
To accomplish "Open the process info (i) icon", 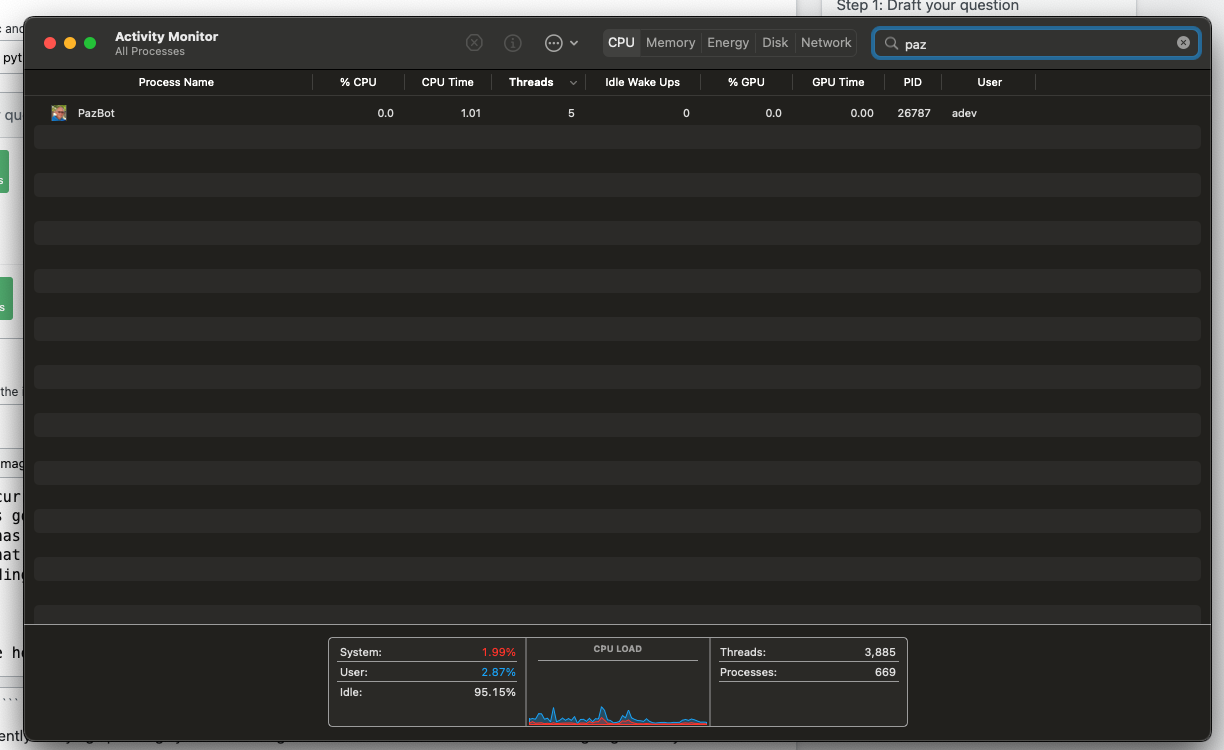I will (513, 43).
